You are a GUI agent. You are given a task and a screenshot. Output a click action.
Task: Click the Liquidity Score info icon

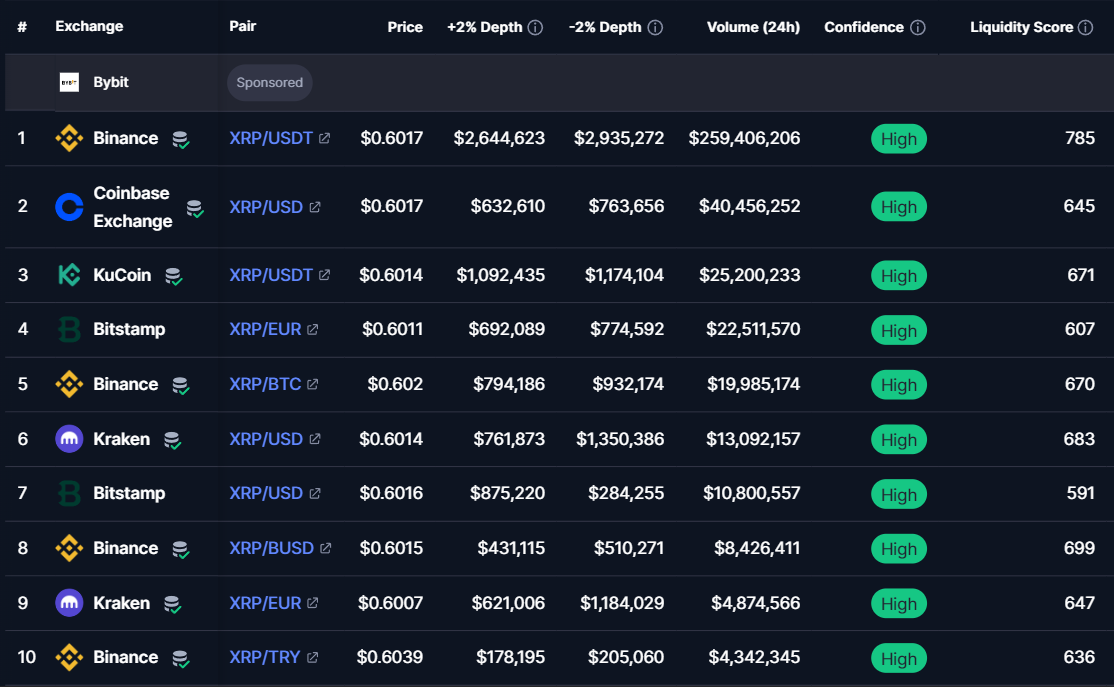1086,27
